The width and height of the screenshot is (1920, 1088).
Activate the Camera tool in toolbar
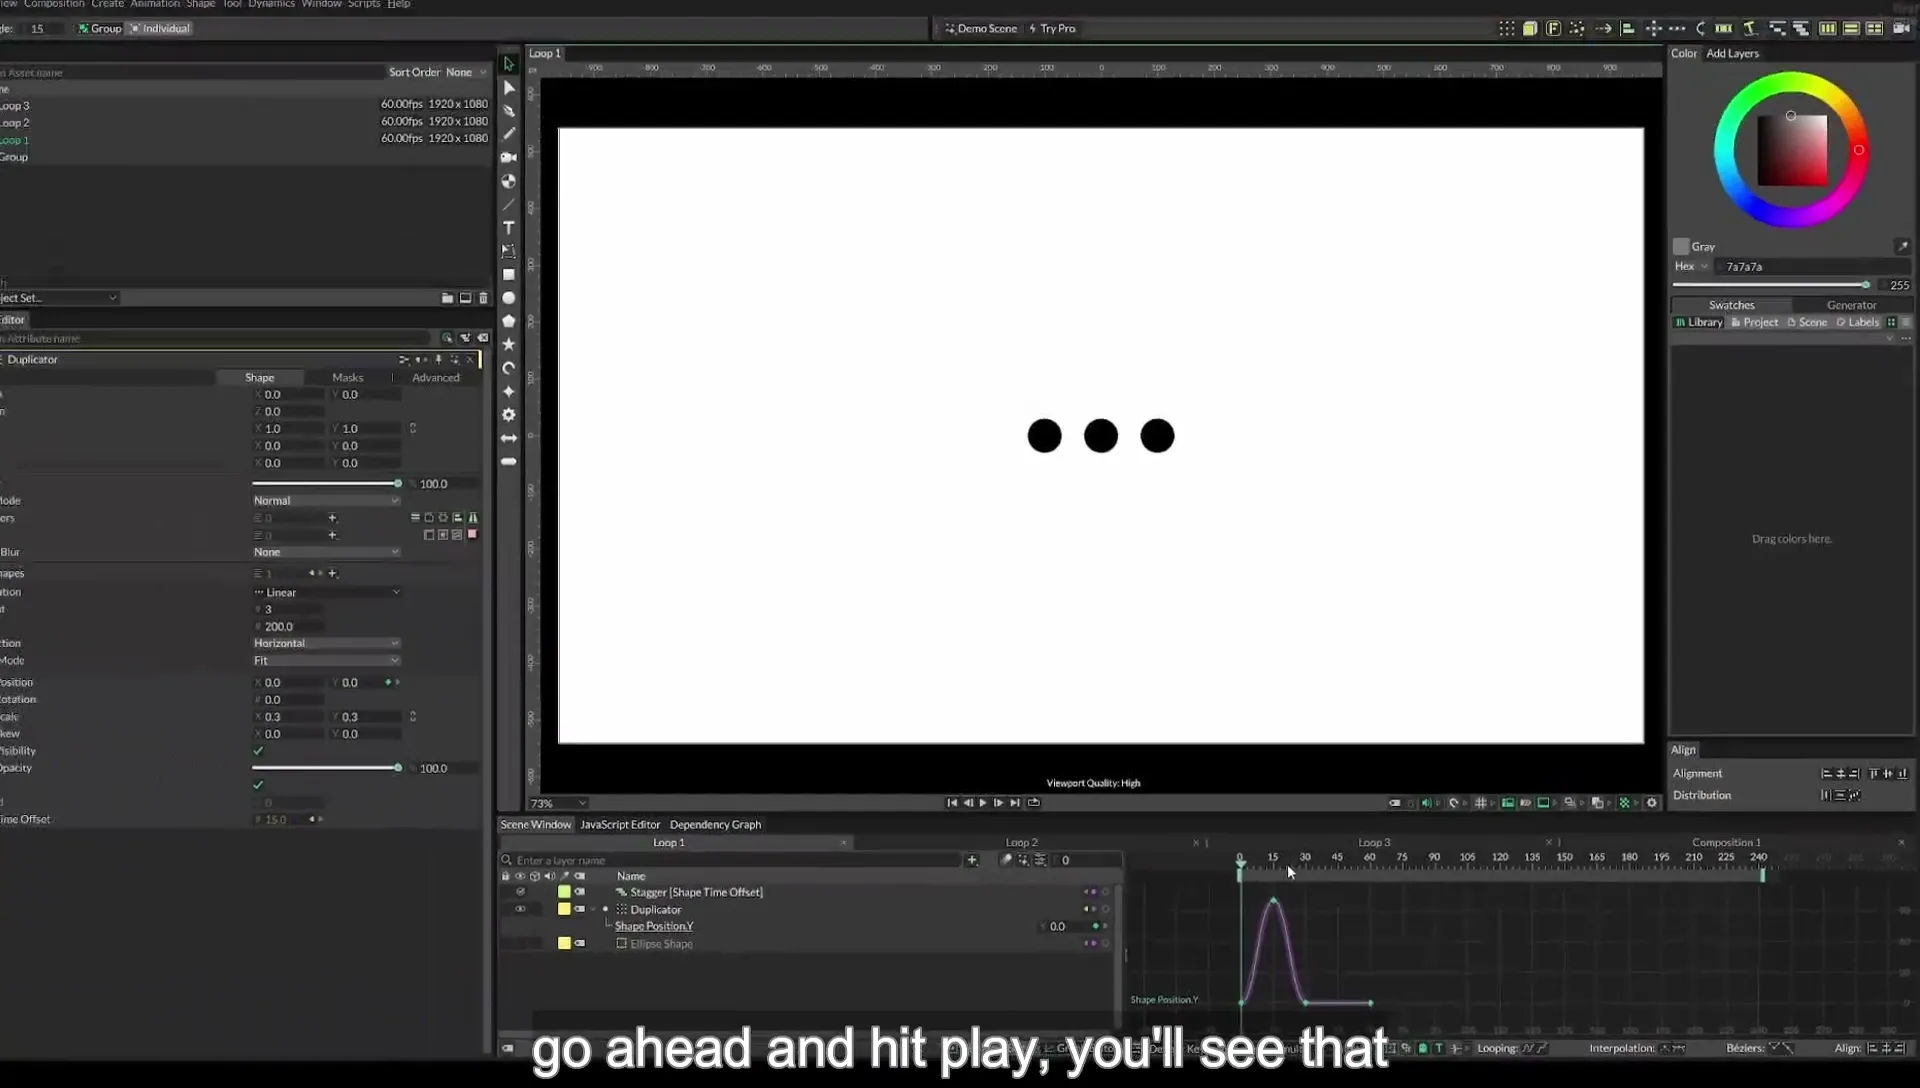click(x=508, y=157)
